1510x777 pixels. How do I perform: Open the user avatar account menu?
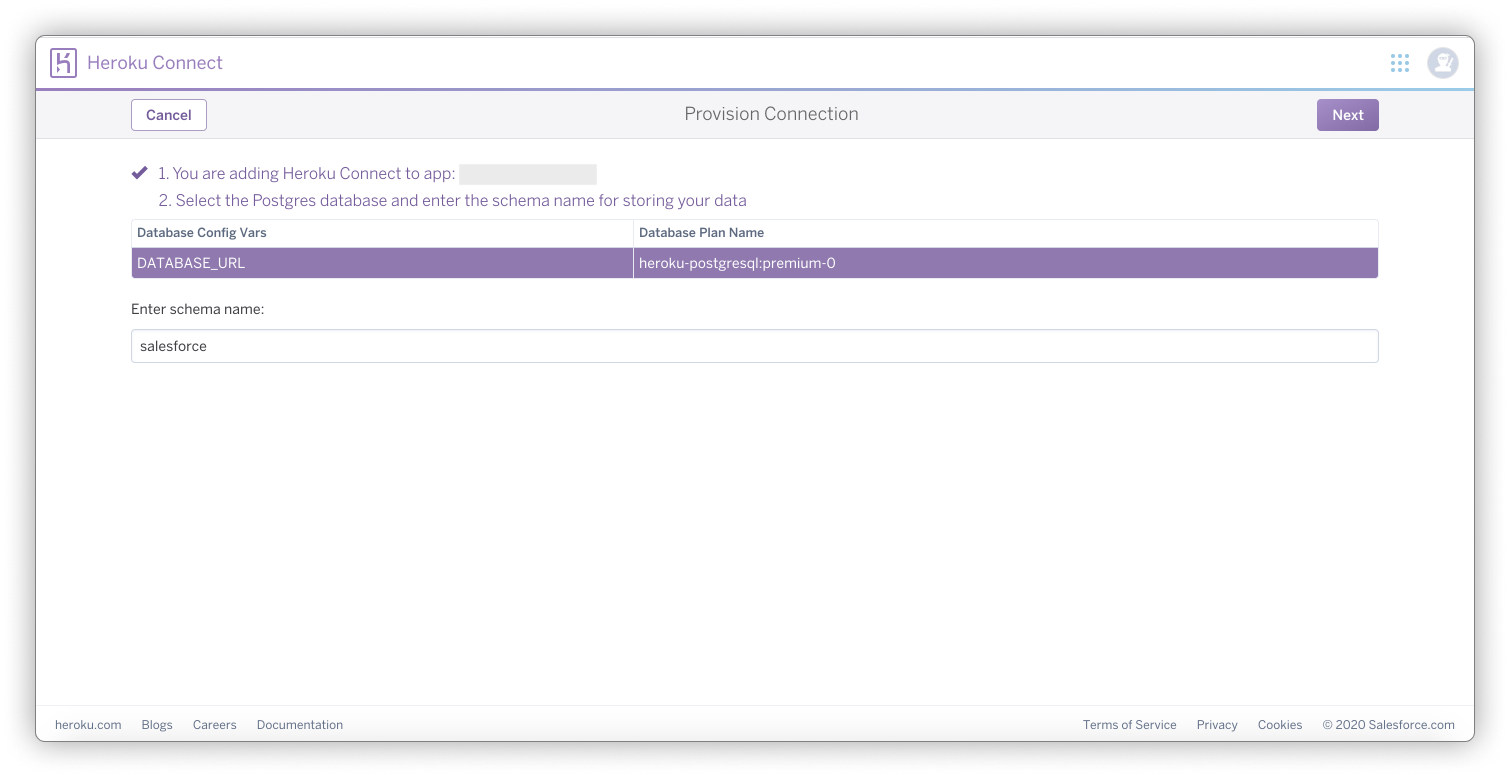click(1442, 63)
